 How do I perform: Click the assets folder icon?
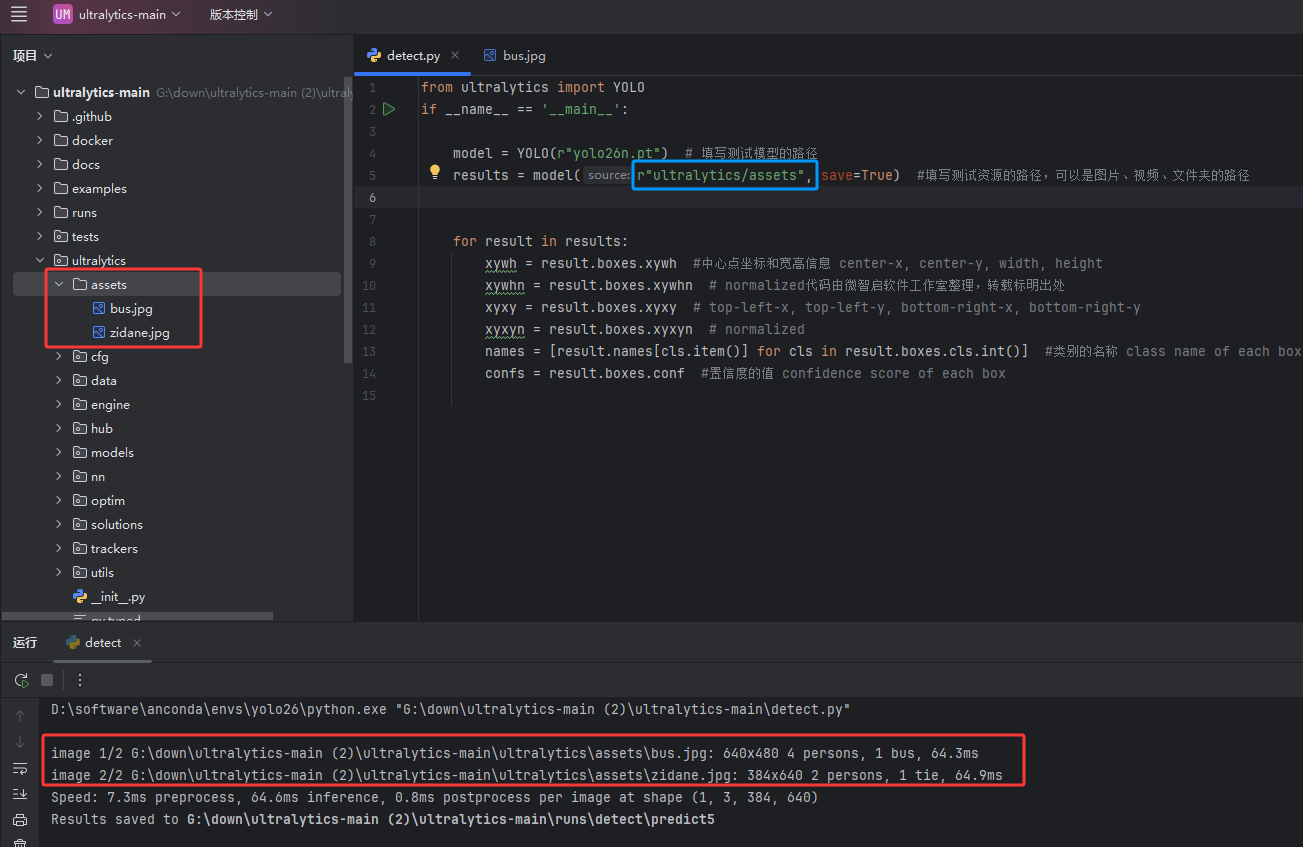pos(80,284)
